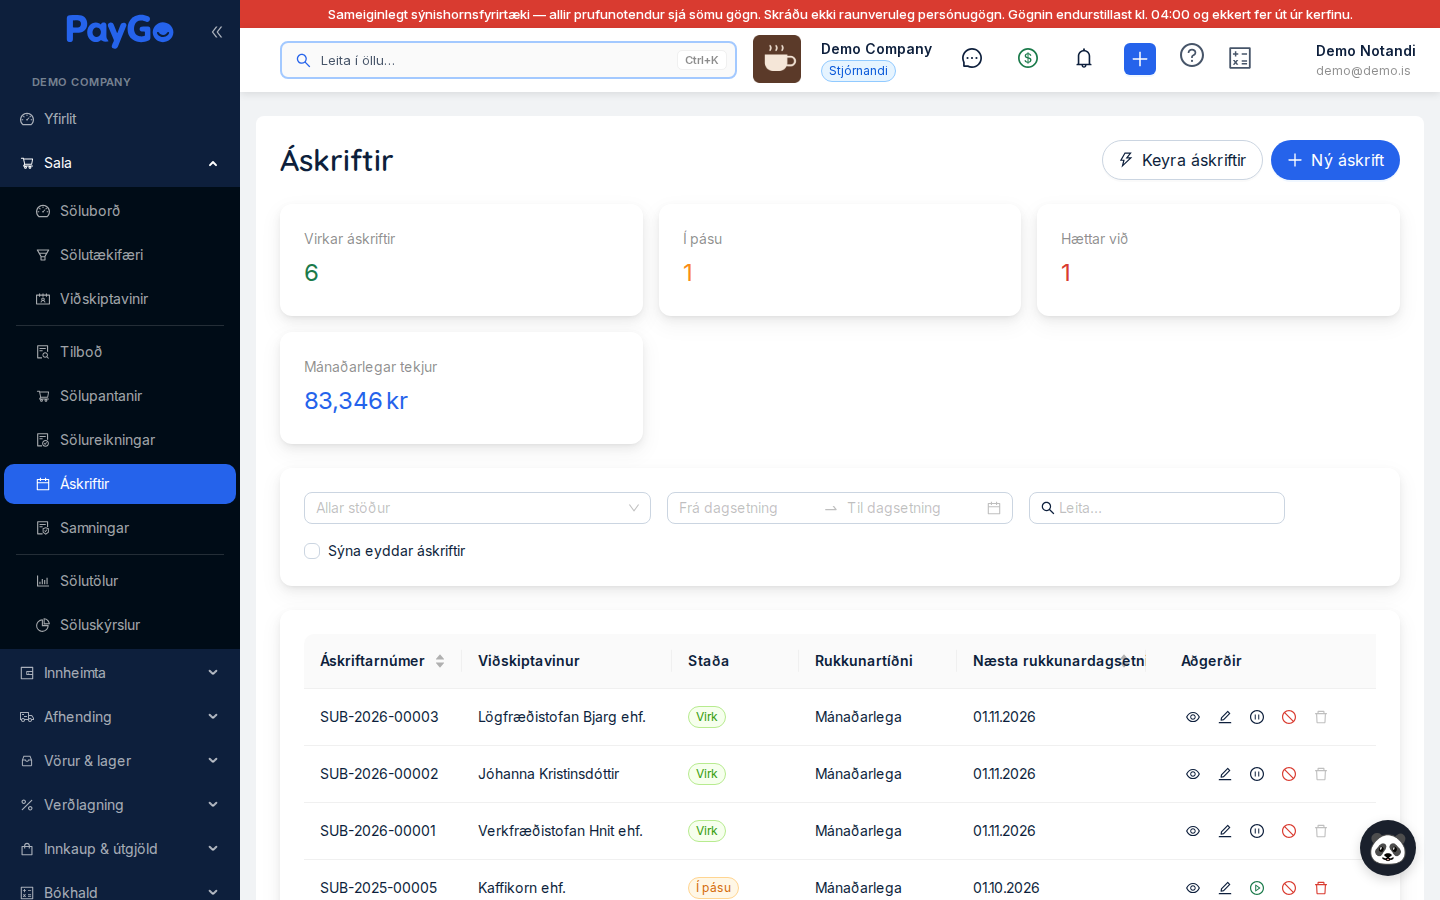View subscription SUB-2026-00001 with eye icon
This screenshot has height=900, width=1440.
[1193, 831]
